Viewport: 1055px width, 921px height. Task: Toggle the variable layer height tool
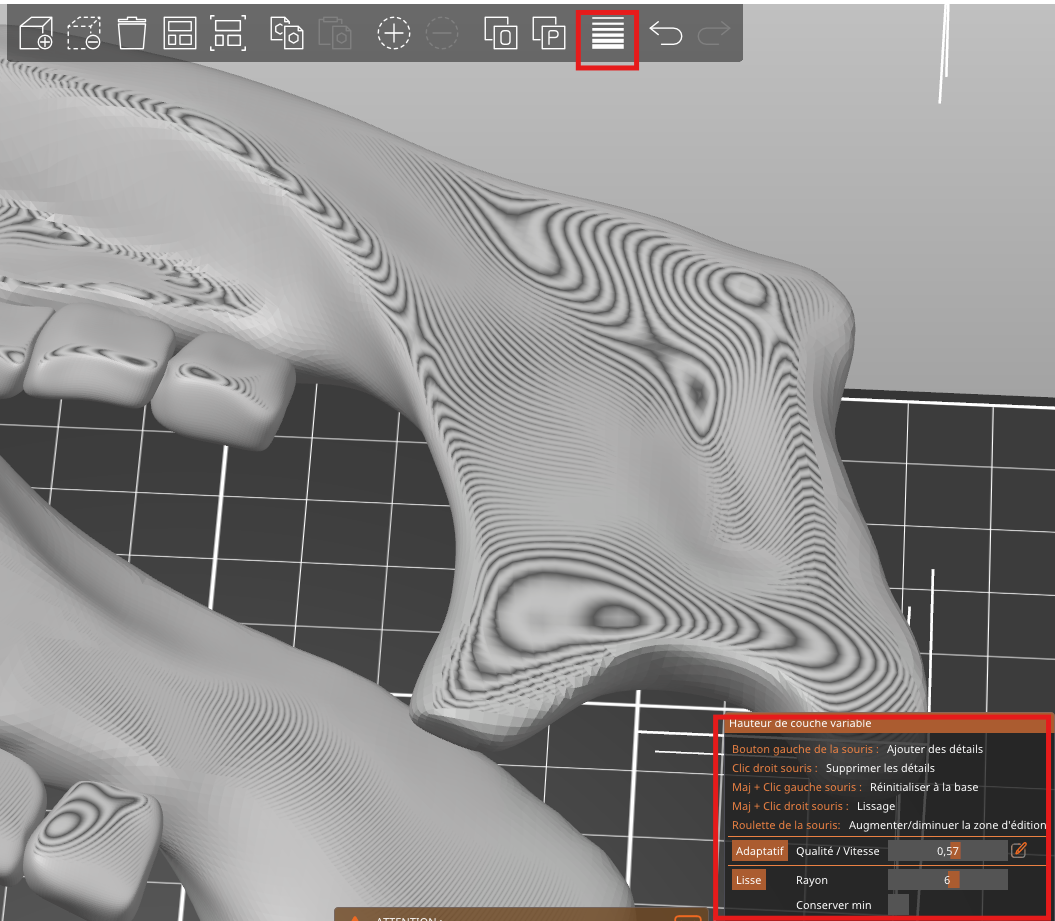click(608, 33)
